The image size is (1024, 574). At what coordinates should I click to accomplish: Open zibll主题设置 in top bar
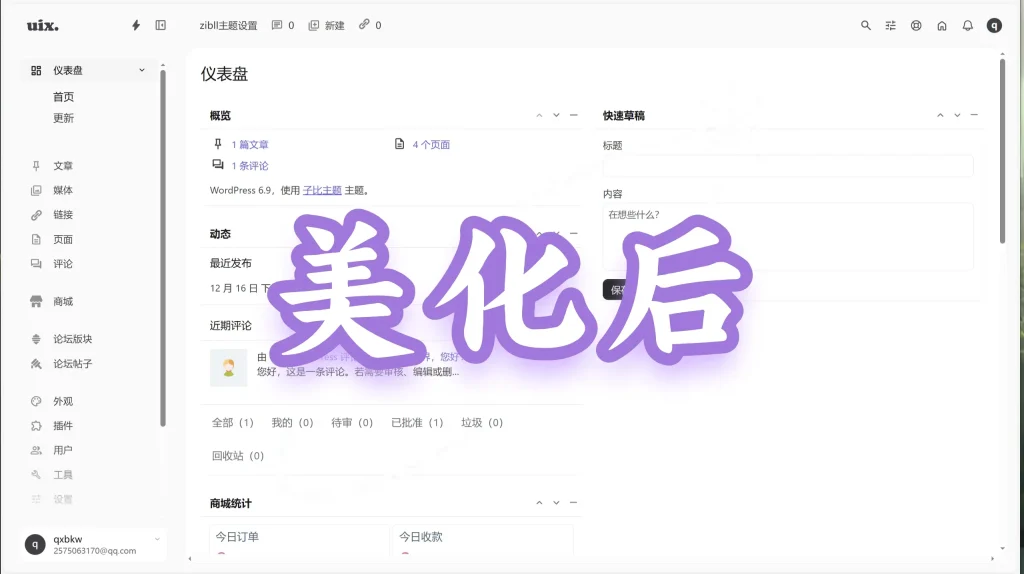(x=229, y=25)
